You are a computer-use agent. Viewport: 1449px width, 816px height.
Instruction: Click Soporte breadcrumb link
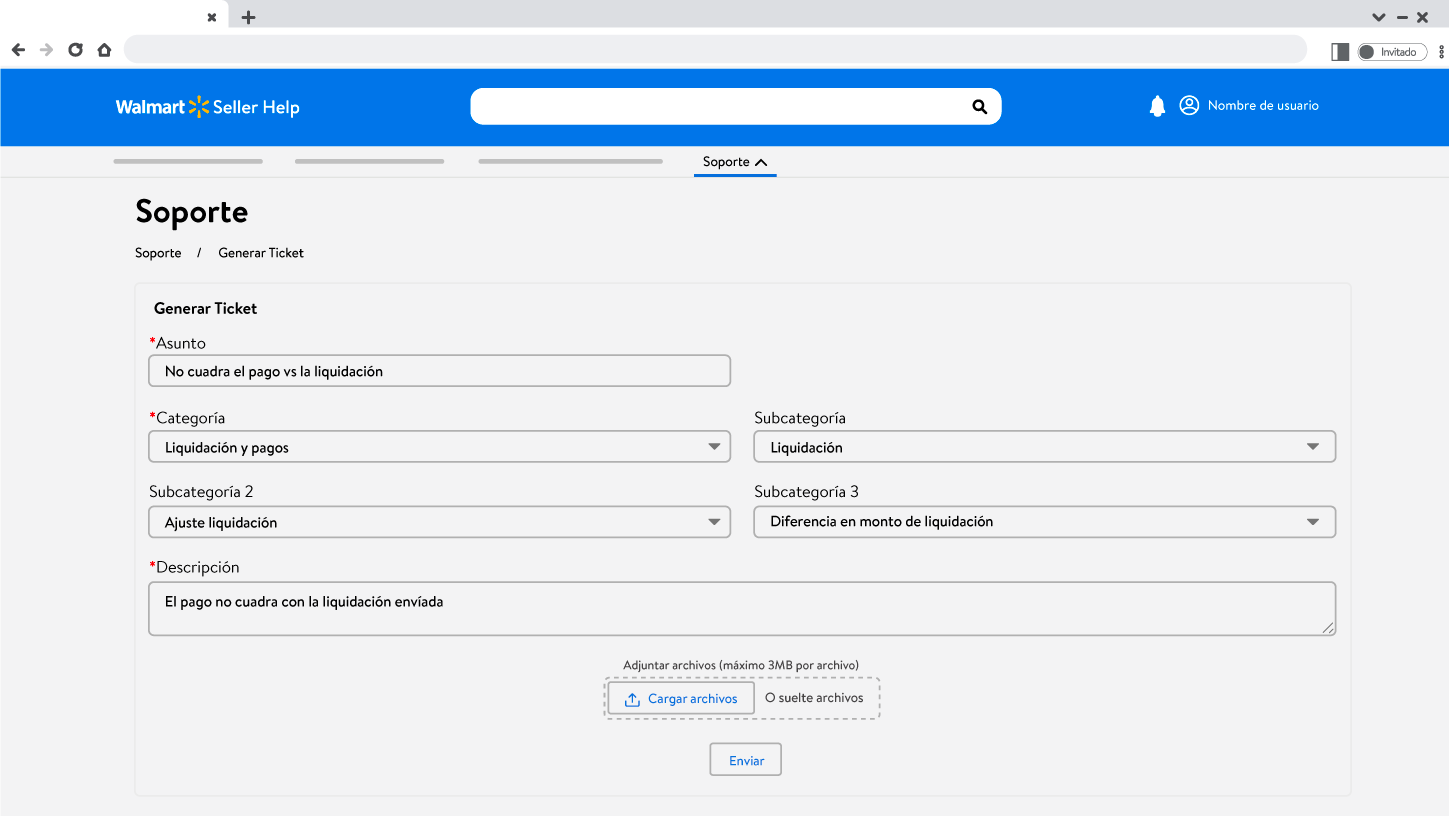tap(158, 253)
